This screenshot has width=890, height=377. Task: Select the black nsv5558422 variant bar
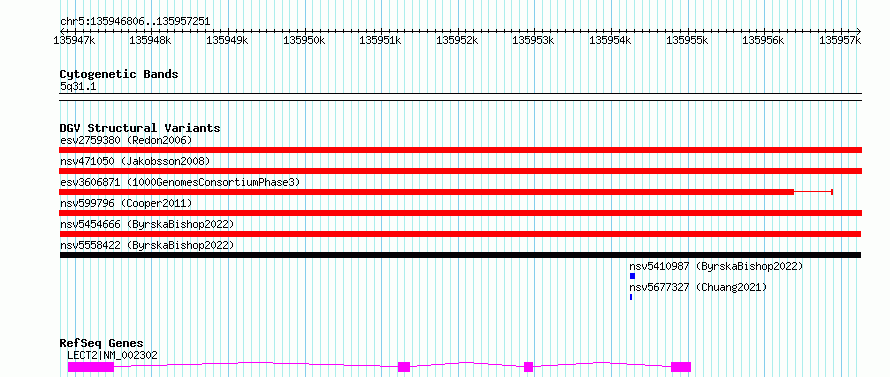tap(460, 255)
